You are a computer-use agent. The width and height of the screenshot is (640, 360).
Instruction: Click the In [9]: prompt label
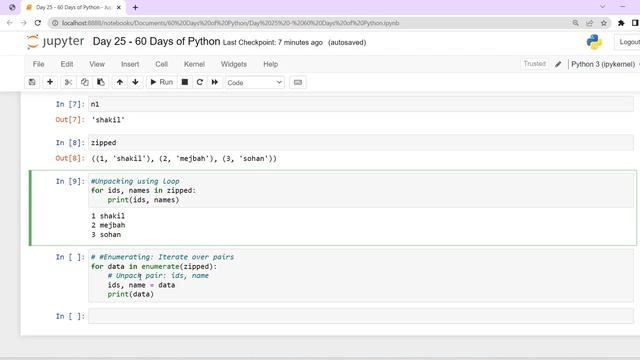click(x=70, y=181)
